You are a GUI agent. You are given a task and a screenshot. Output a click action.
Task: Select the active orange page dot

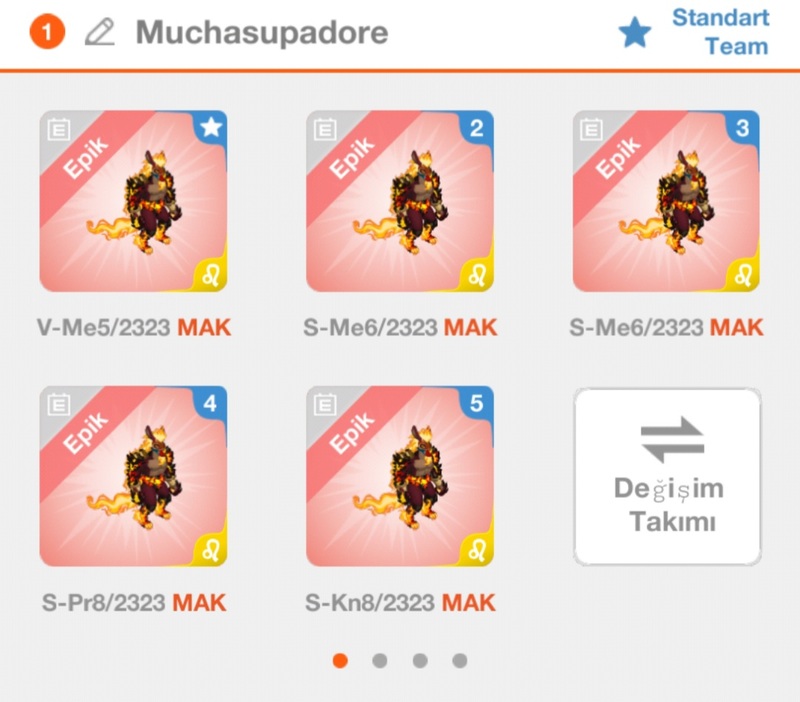coord(340,661)
